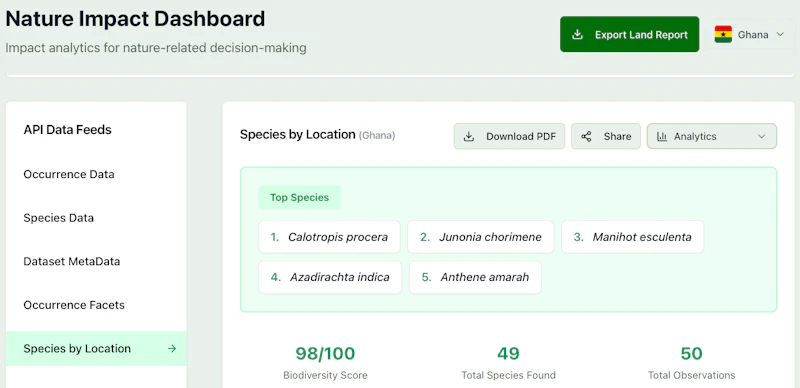The height and width of the screenshot is (388, 800).
Task: Click the 98/100 Biodiversity Score value
Action: (x=325, y=353)
